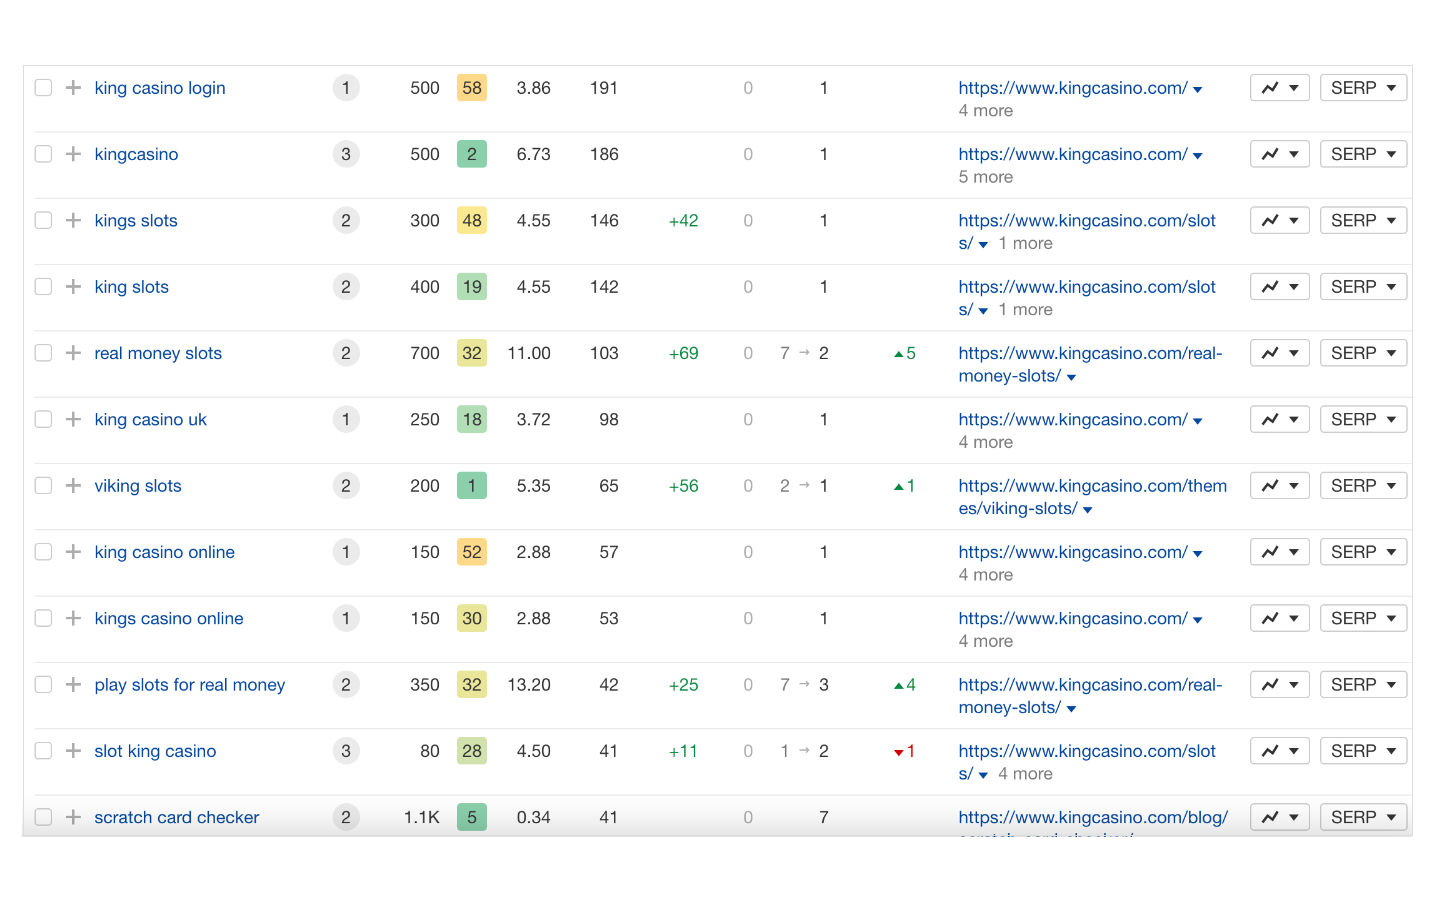Open the trend chart button for king casino login

[x=1280, y=88]
